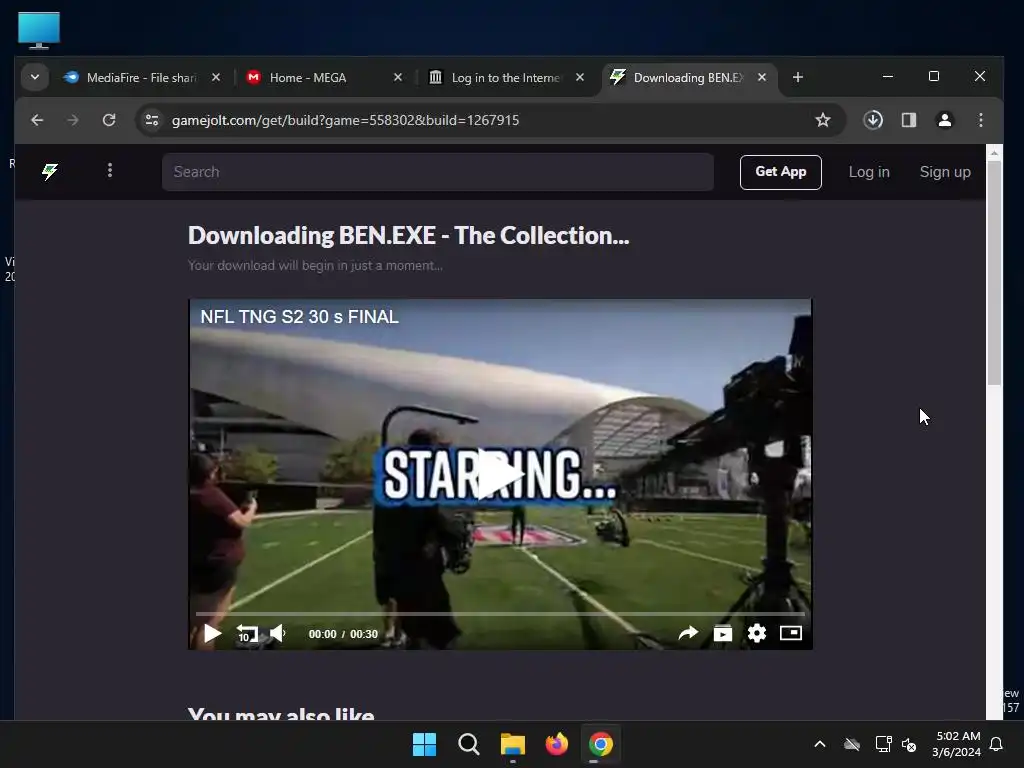1024x768 pixels.
Task: Click Chrome icon in taskbar
Action: 601,744
